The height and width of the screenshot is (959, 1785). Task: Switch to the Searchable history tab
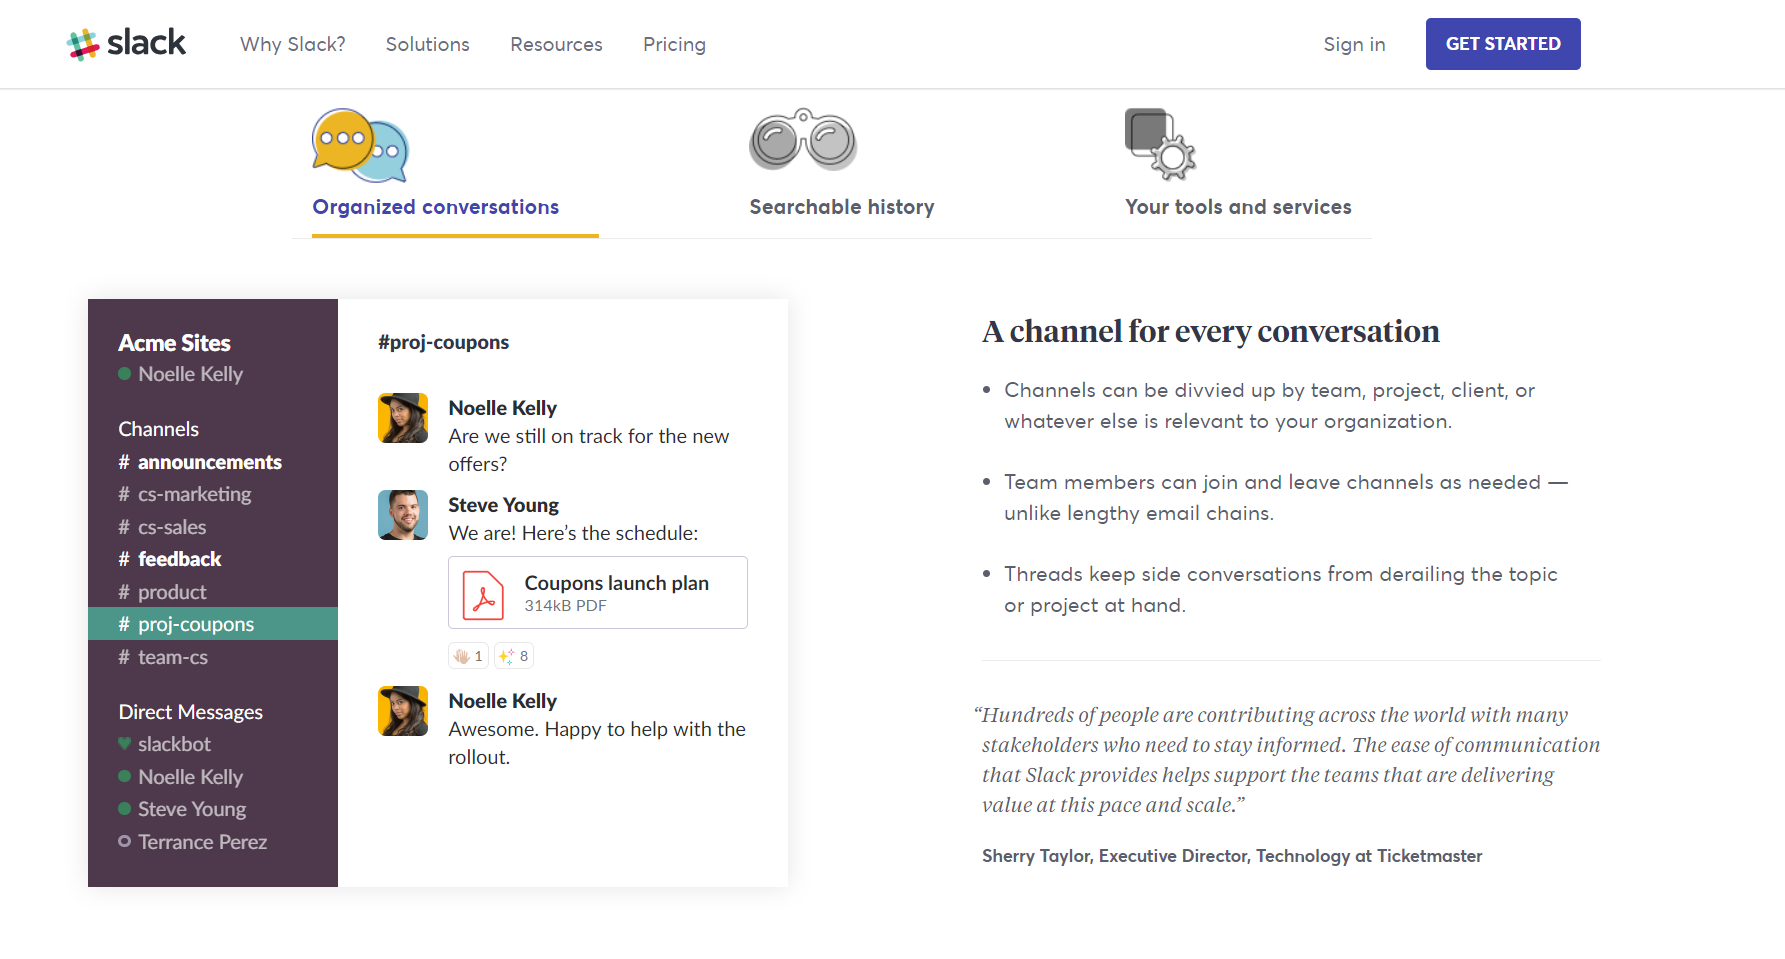(x=842, y=207)
